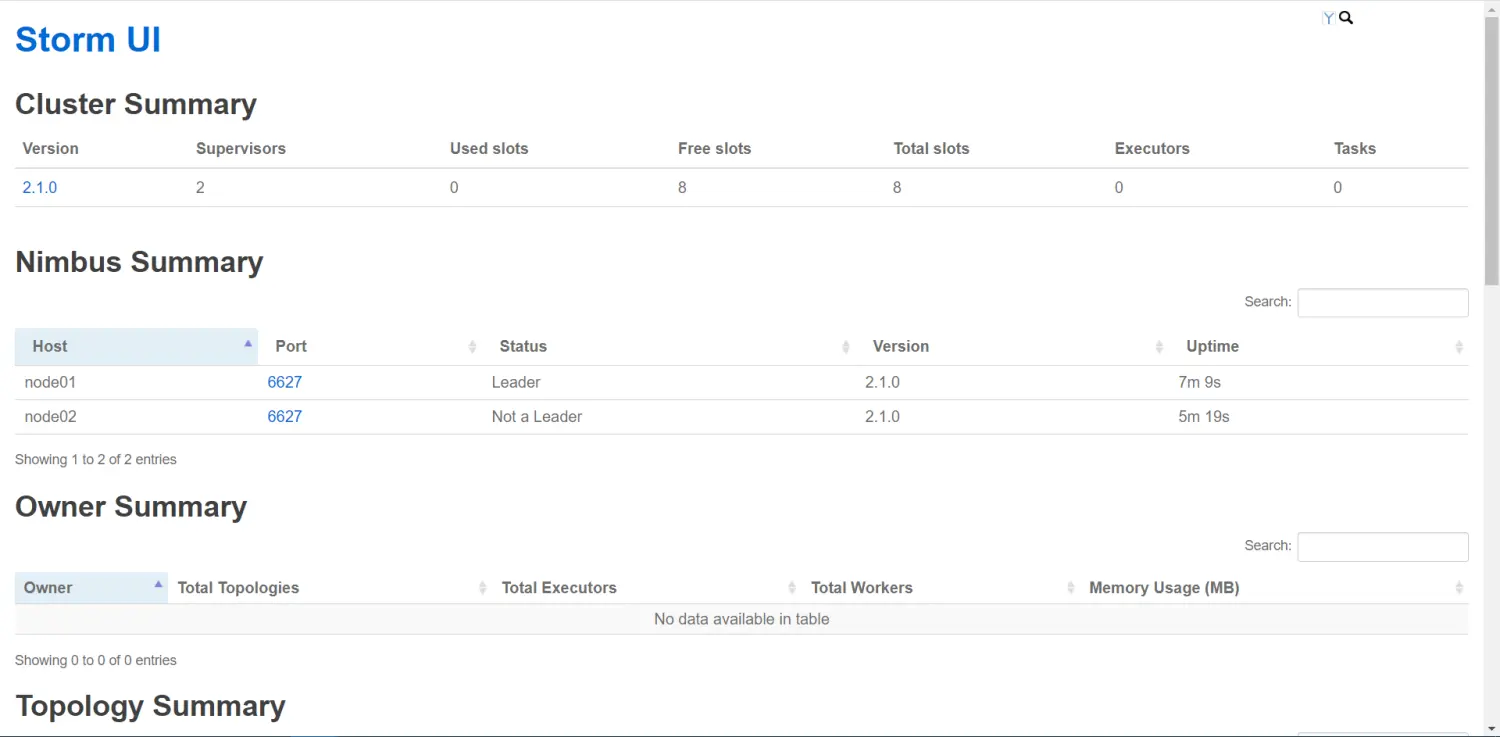Click the Nimbus Version column sort icon
This screenshot has height=737, width=1500.
pyautogui.click(x=1159, y=347)
